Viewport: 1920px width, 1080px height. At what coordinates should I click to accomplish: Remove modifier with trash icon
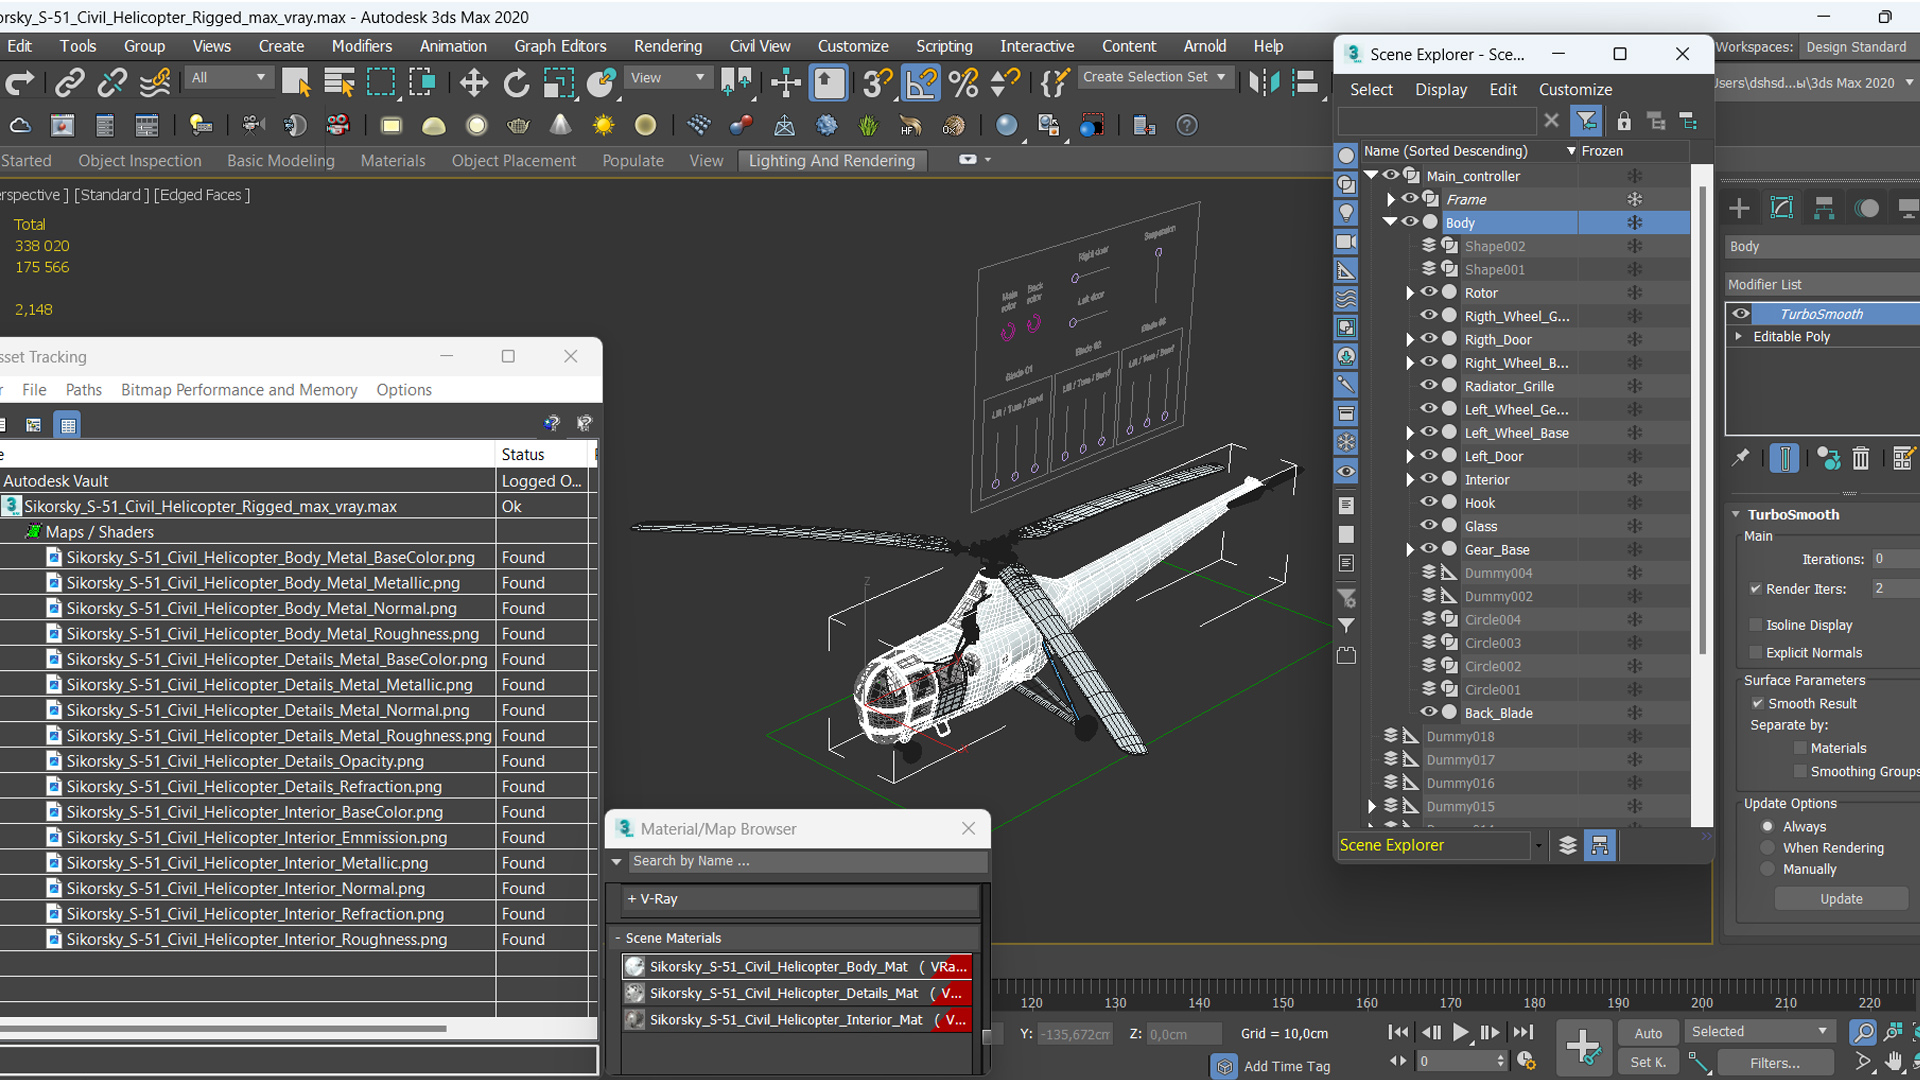click(x=1860, y=459)
